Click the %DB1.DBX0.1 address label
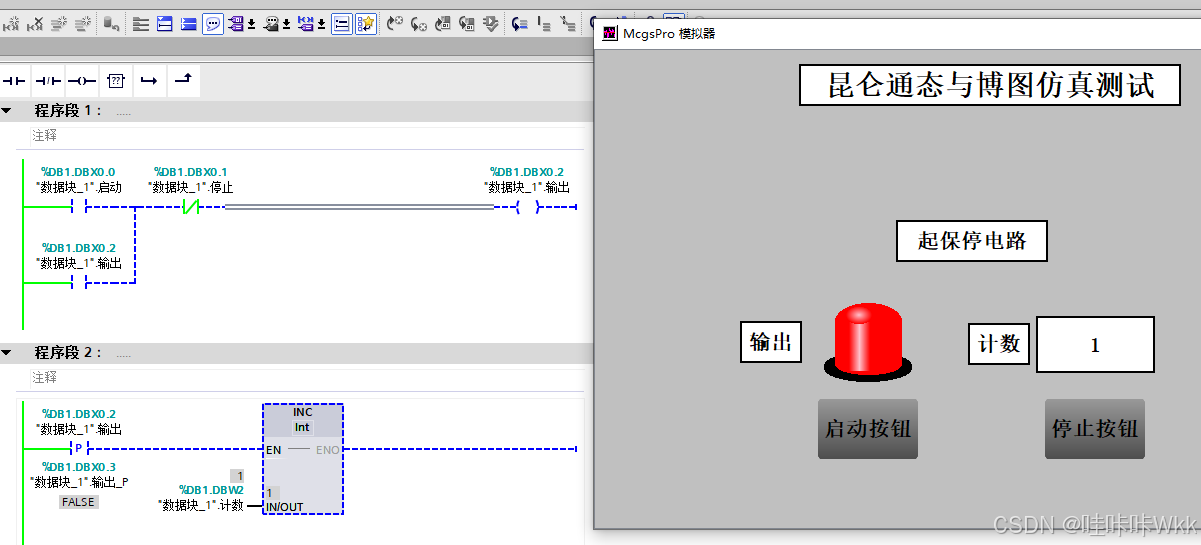Screen dimensions: 1201x545 [190, 172]
